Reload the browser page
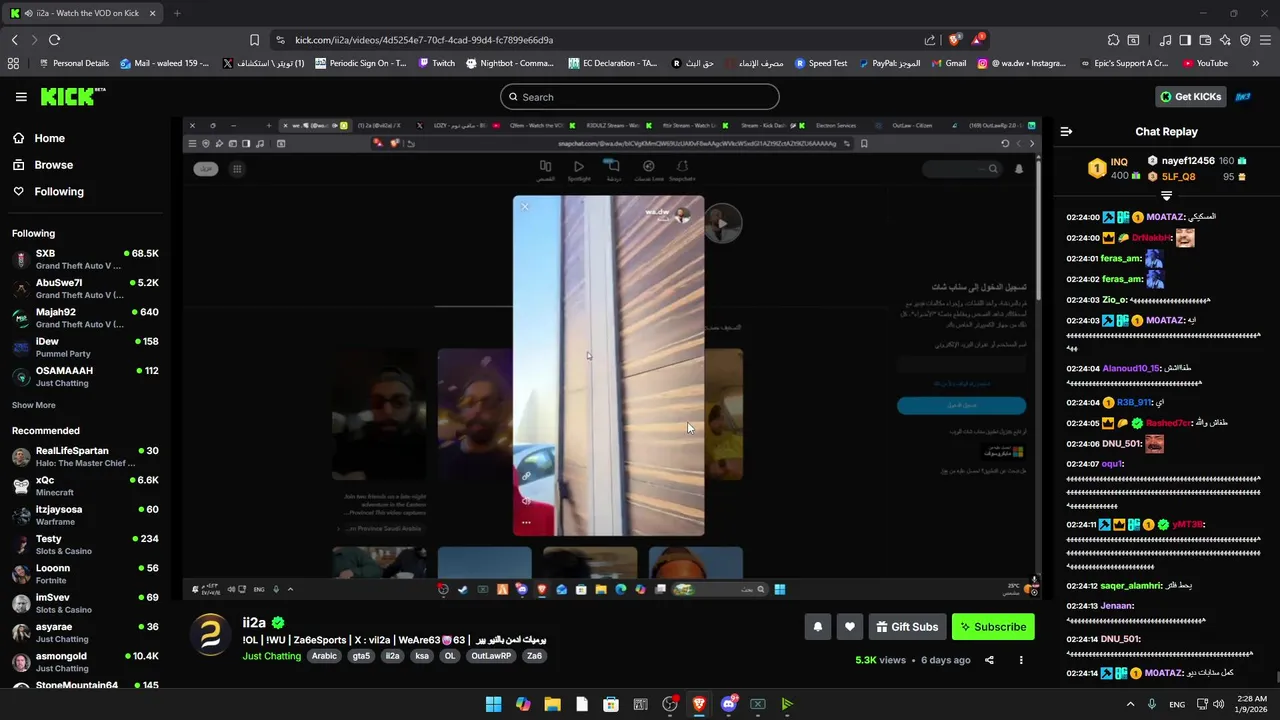The width and height of the screenshot is (1280, 720). tap(54, 40)
